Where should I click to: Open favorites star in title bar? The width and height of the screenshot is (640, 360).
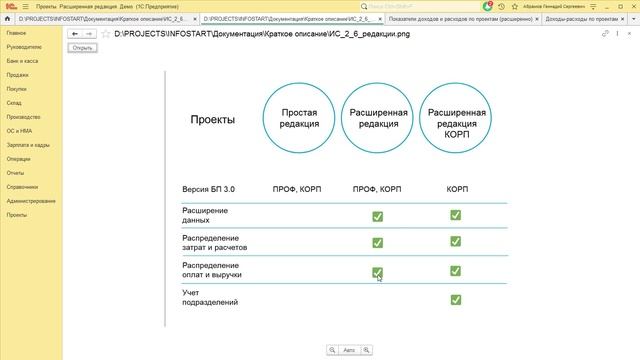[515, 7]
